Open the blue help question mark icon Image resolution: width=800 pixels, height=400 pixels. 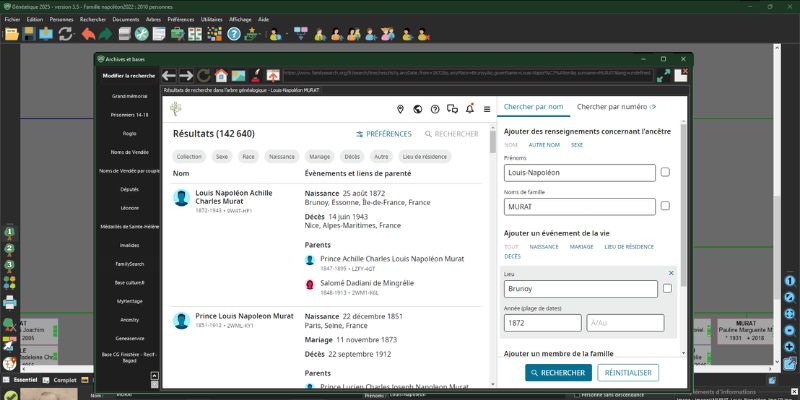click(234, 34)
